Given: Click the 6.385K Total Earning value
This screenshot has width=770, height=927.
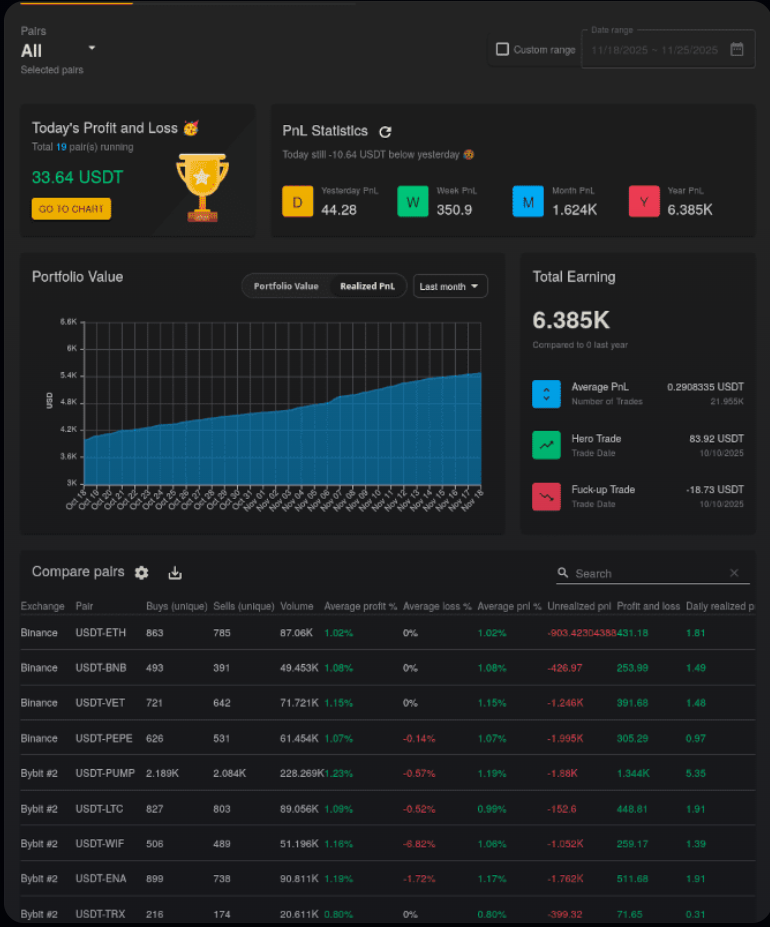Looking at the screenshot, I should tap(571, 320).
